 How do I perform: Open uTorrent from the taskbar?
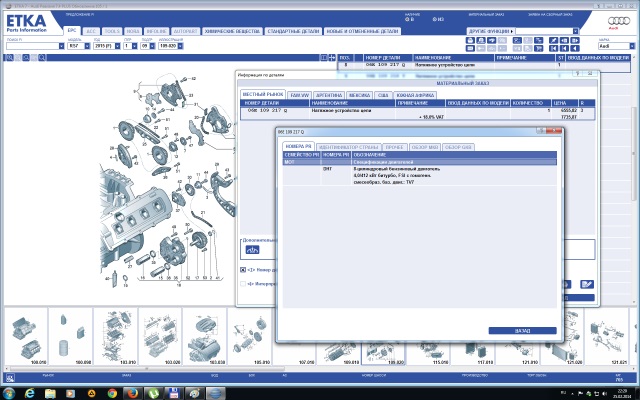(x=154, y=393)
